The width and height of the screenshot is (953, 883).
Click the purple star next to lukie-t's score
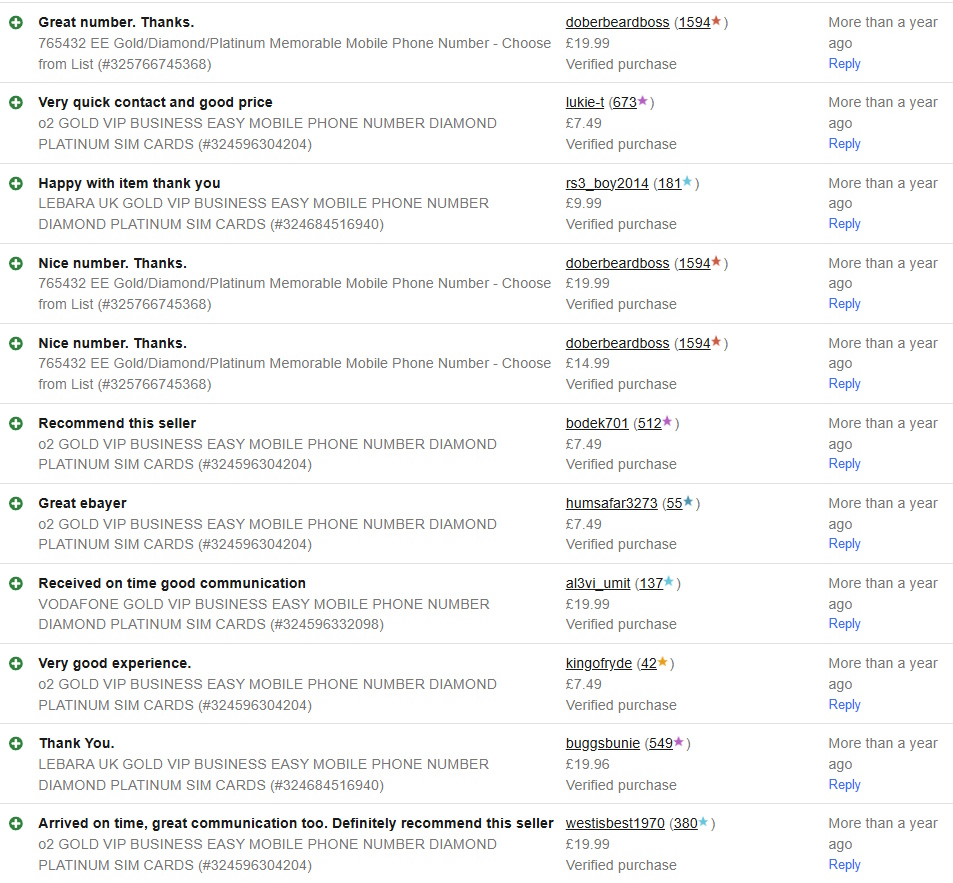[643, 101]
